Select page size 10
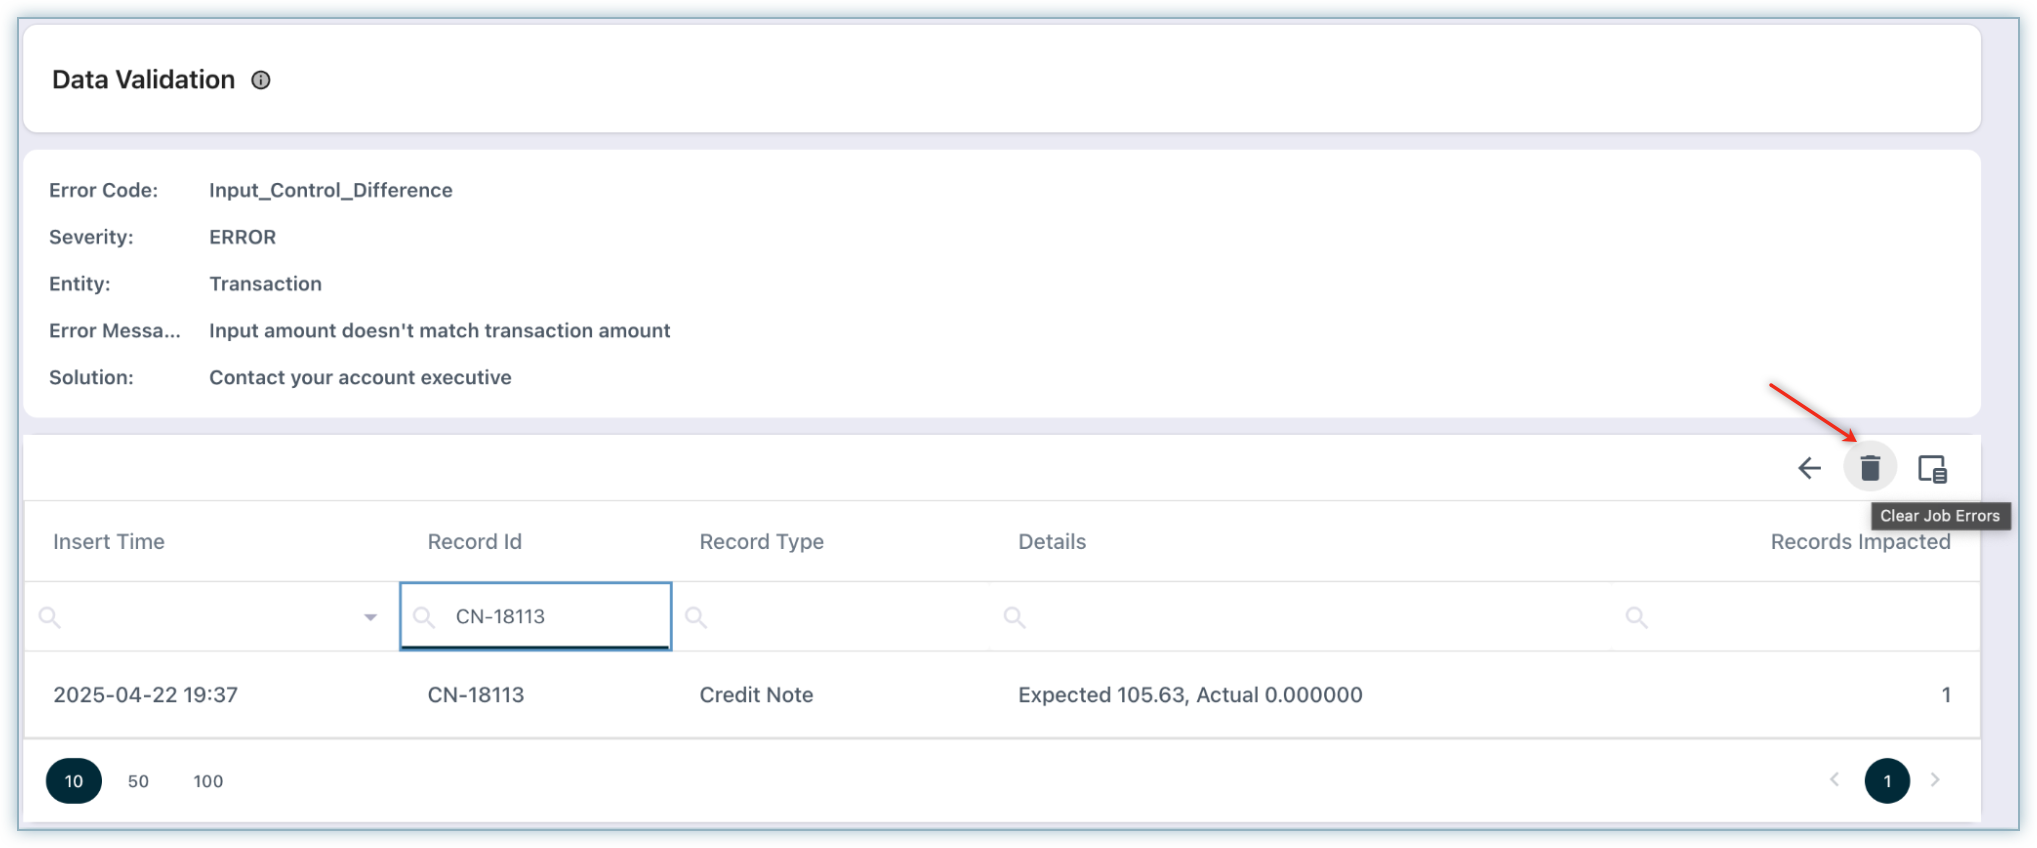 point(74,781)
